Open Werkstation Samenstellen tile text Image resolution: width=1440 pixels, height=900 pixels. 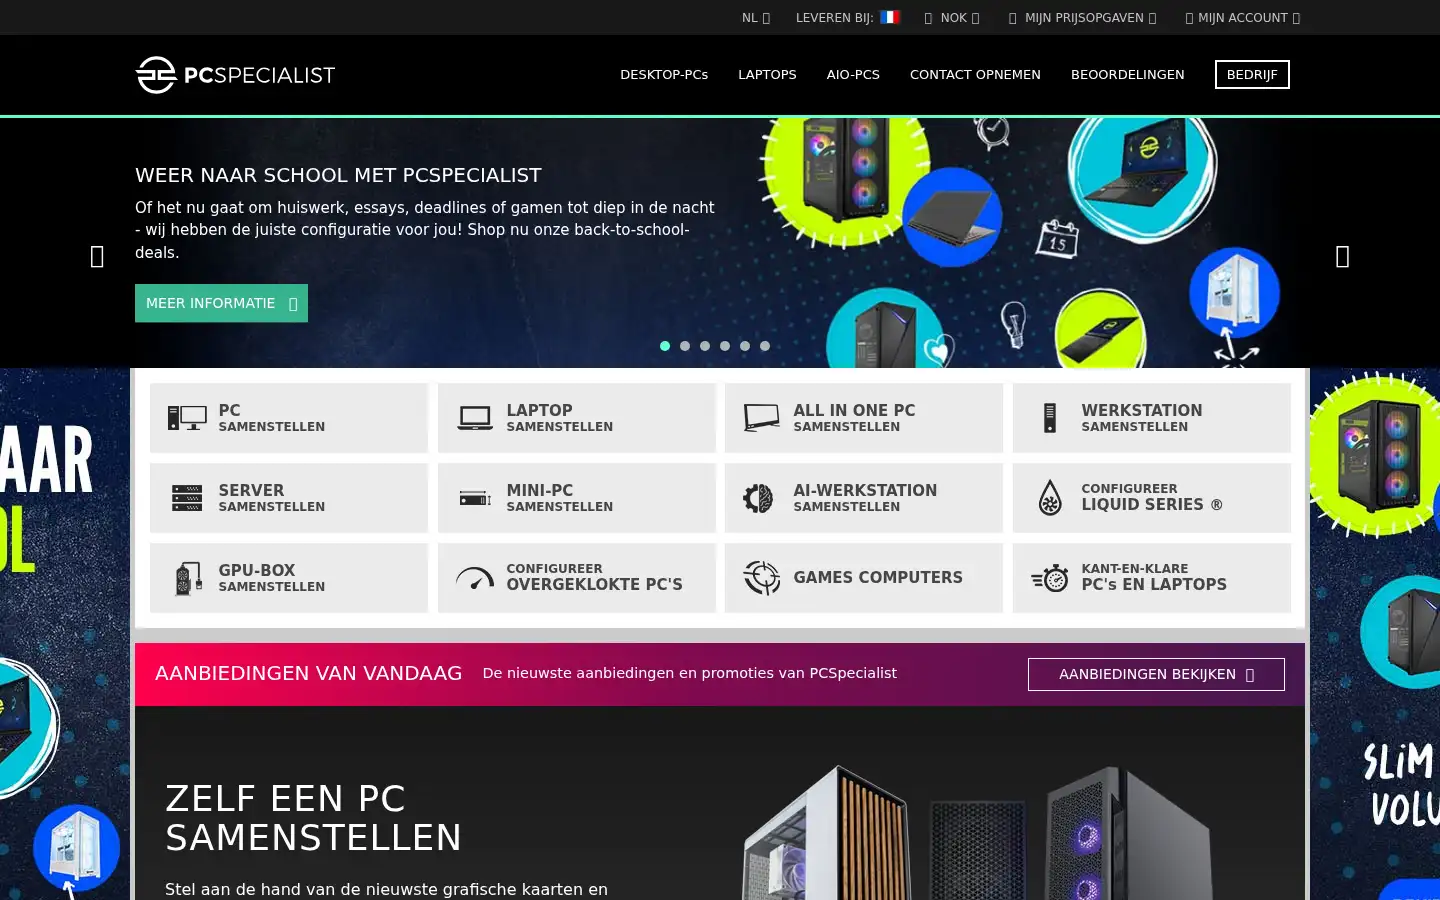point(1141,418)
